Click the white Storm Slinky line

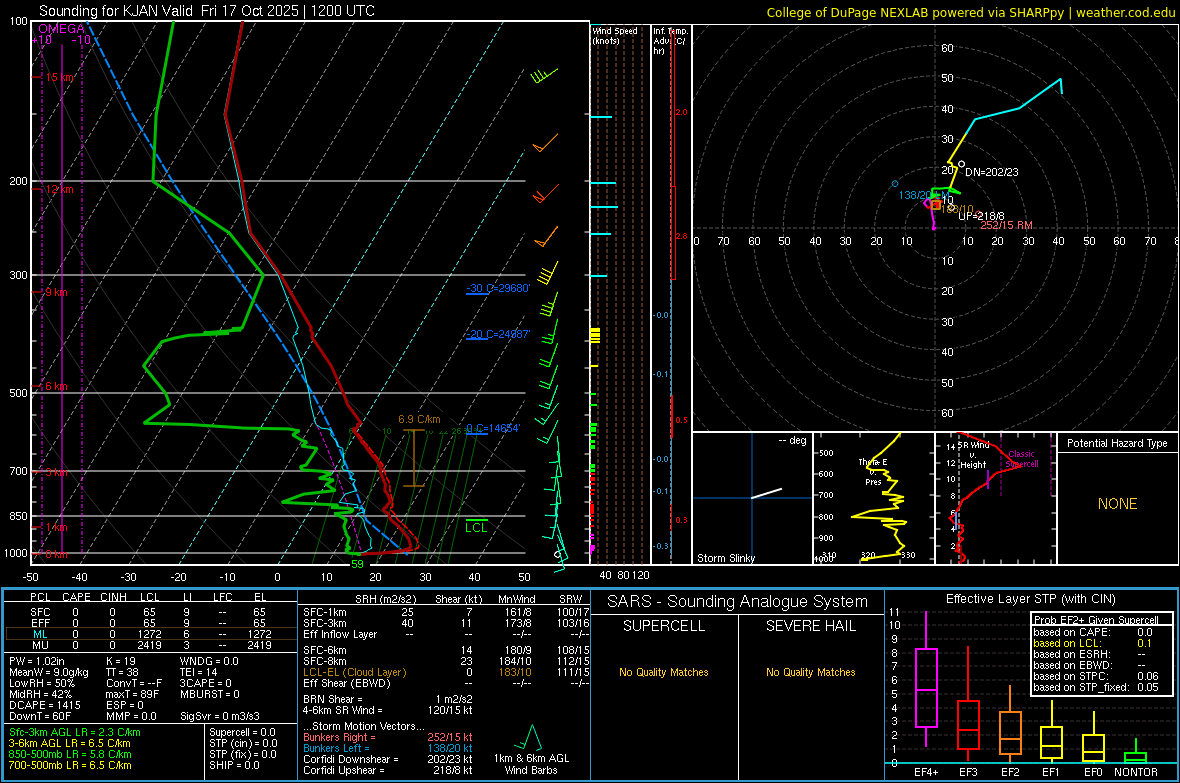(x=767, y=493)
